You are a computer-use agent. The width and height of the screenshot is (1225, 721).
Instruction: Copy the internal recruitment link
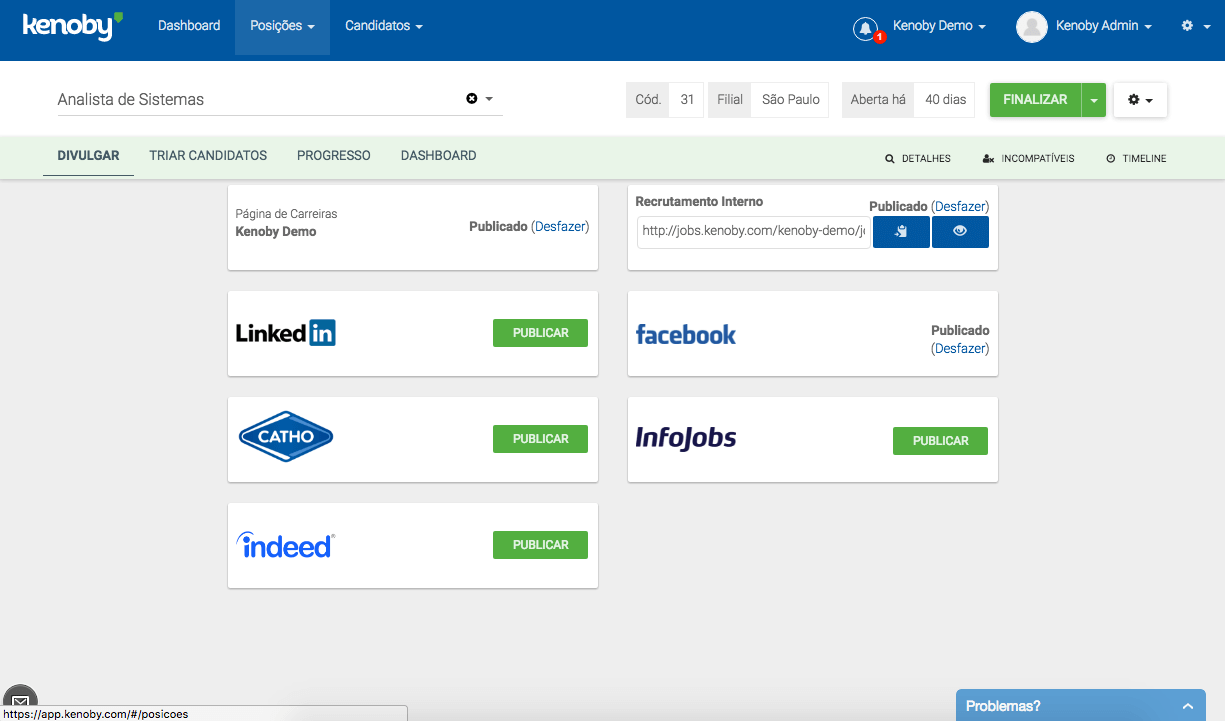[901, 232]
